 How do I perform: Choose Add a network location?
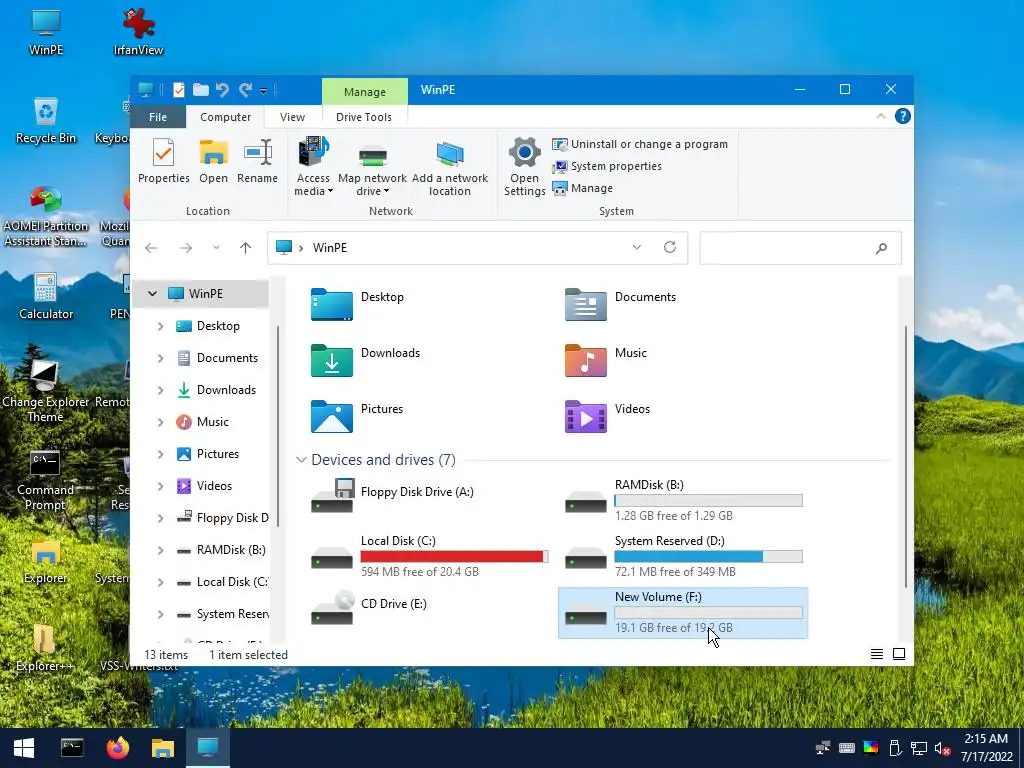tap(449, 167)
